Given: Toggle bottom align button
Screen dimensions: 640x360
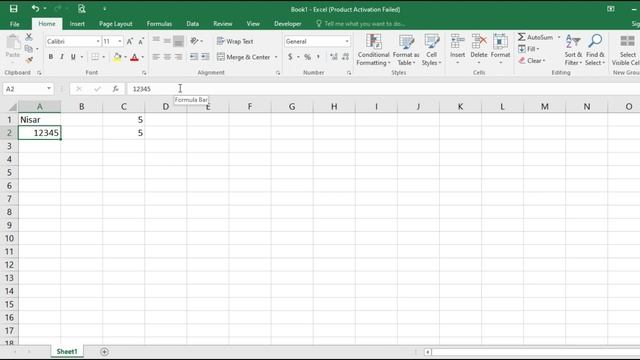Looking at the screenshot, I should click(x=178, y=41).
